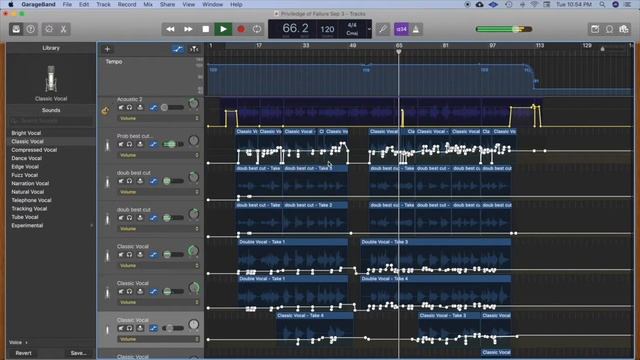Viewport: 640px width, 360px height.
Task: Open the Tuner tool
Action: (x=383, y=29)
